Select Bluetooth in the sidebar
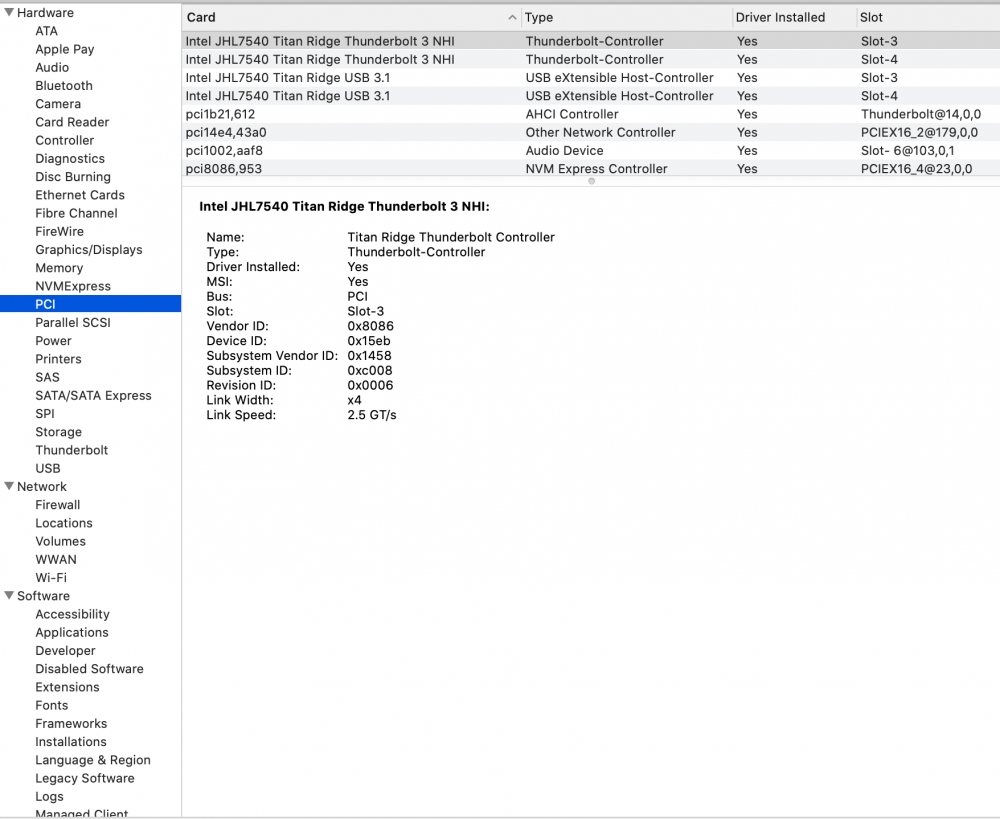This screenshot has height=819, width=1000. (64, 85)
